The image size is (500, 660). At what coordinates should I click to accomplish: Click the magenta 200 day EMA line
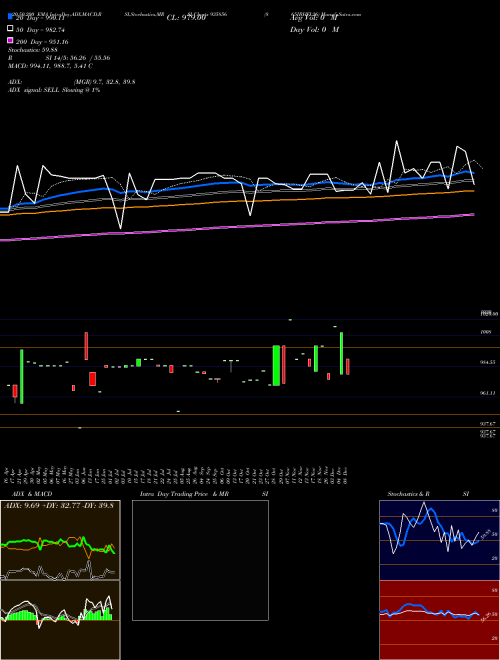[236, 227]
